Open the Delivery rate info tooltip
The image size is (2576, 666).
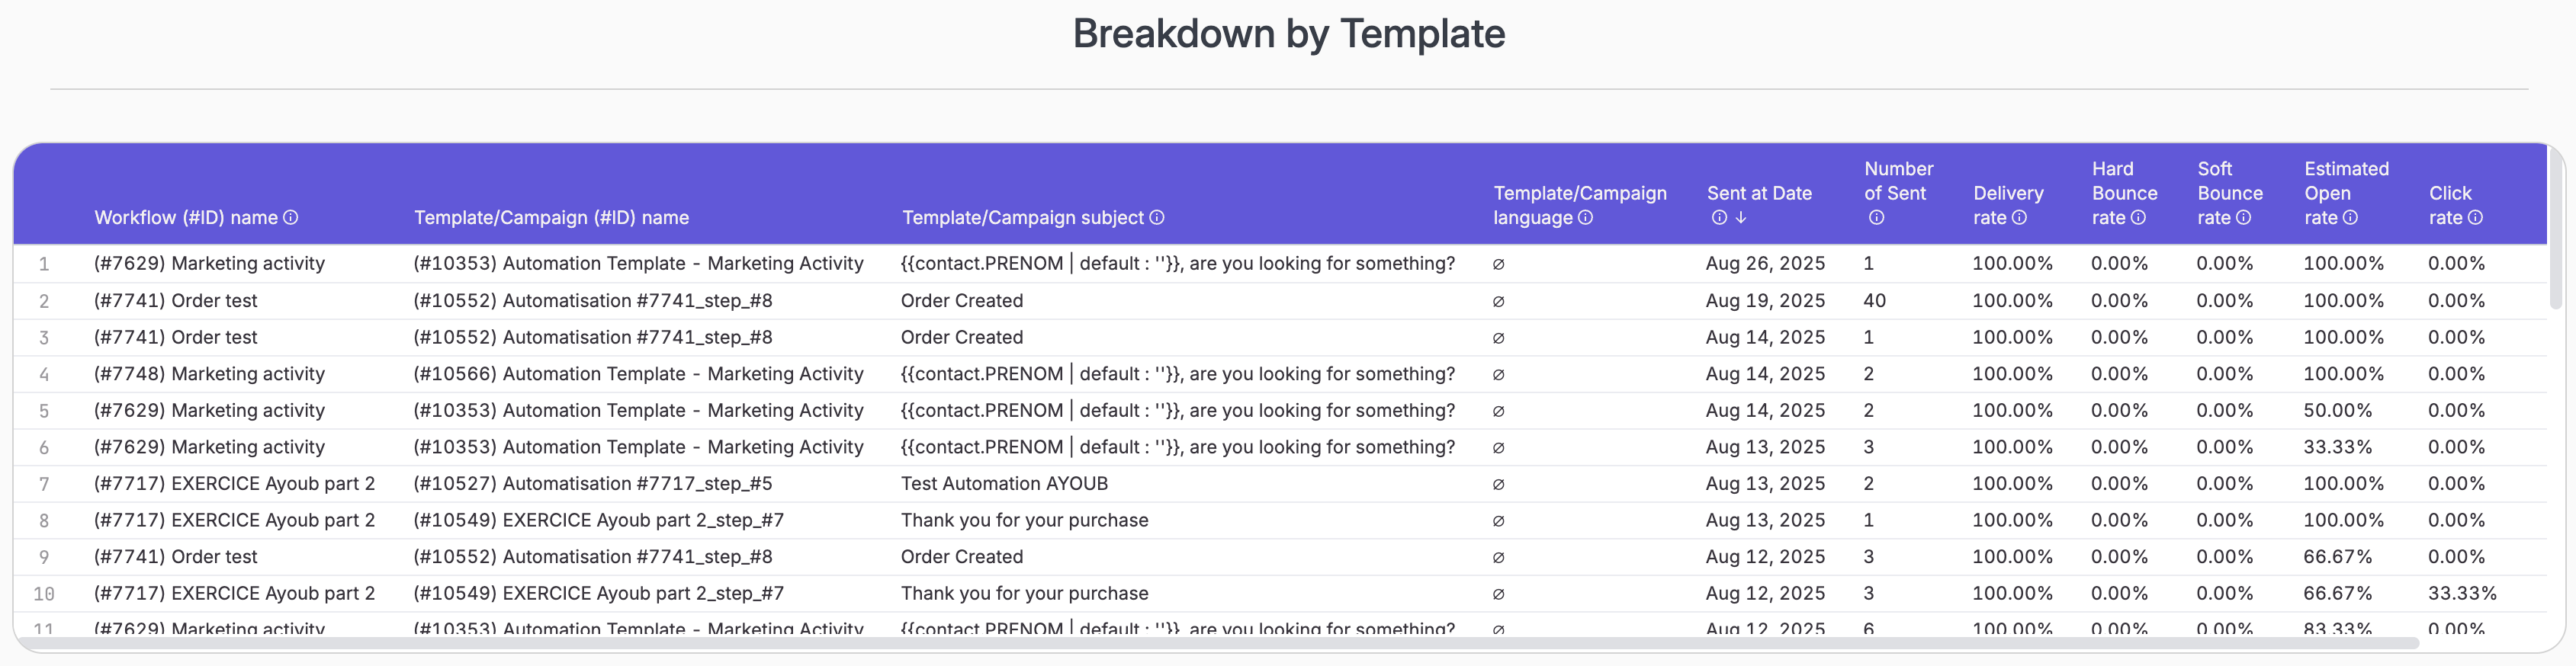[2019, 217]
